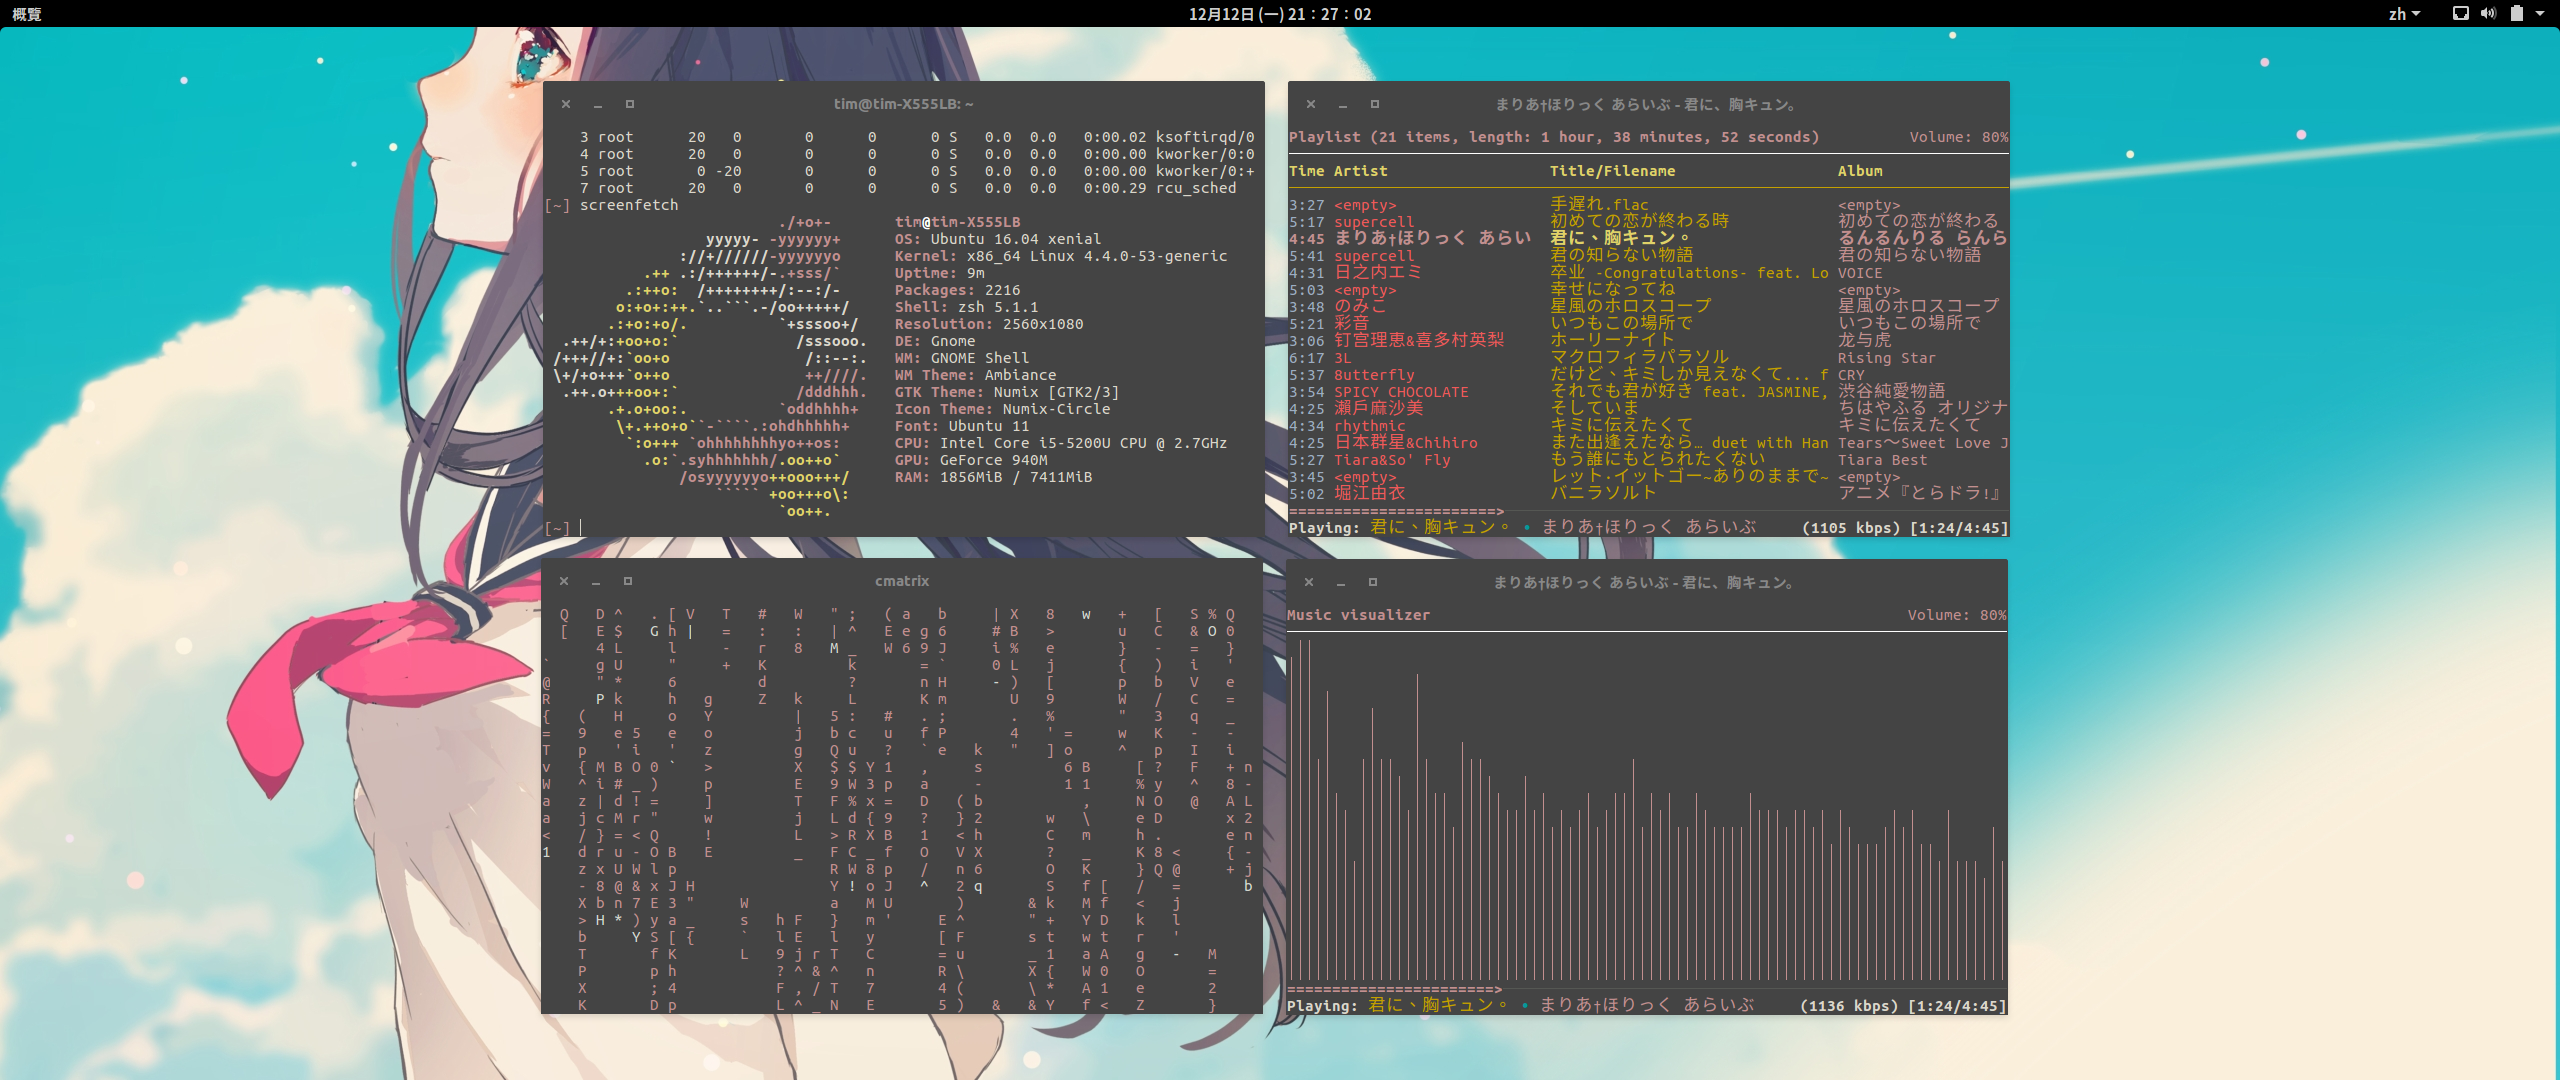Click the Artist column header
This screenshot has height=1080, width=2560.
tap(1360, 171)
